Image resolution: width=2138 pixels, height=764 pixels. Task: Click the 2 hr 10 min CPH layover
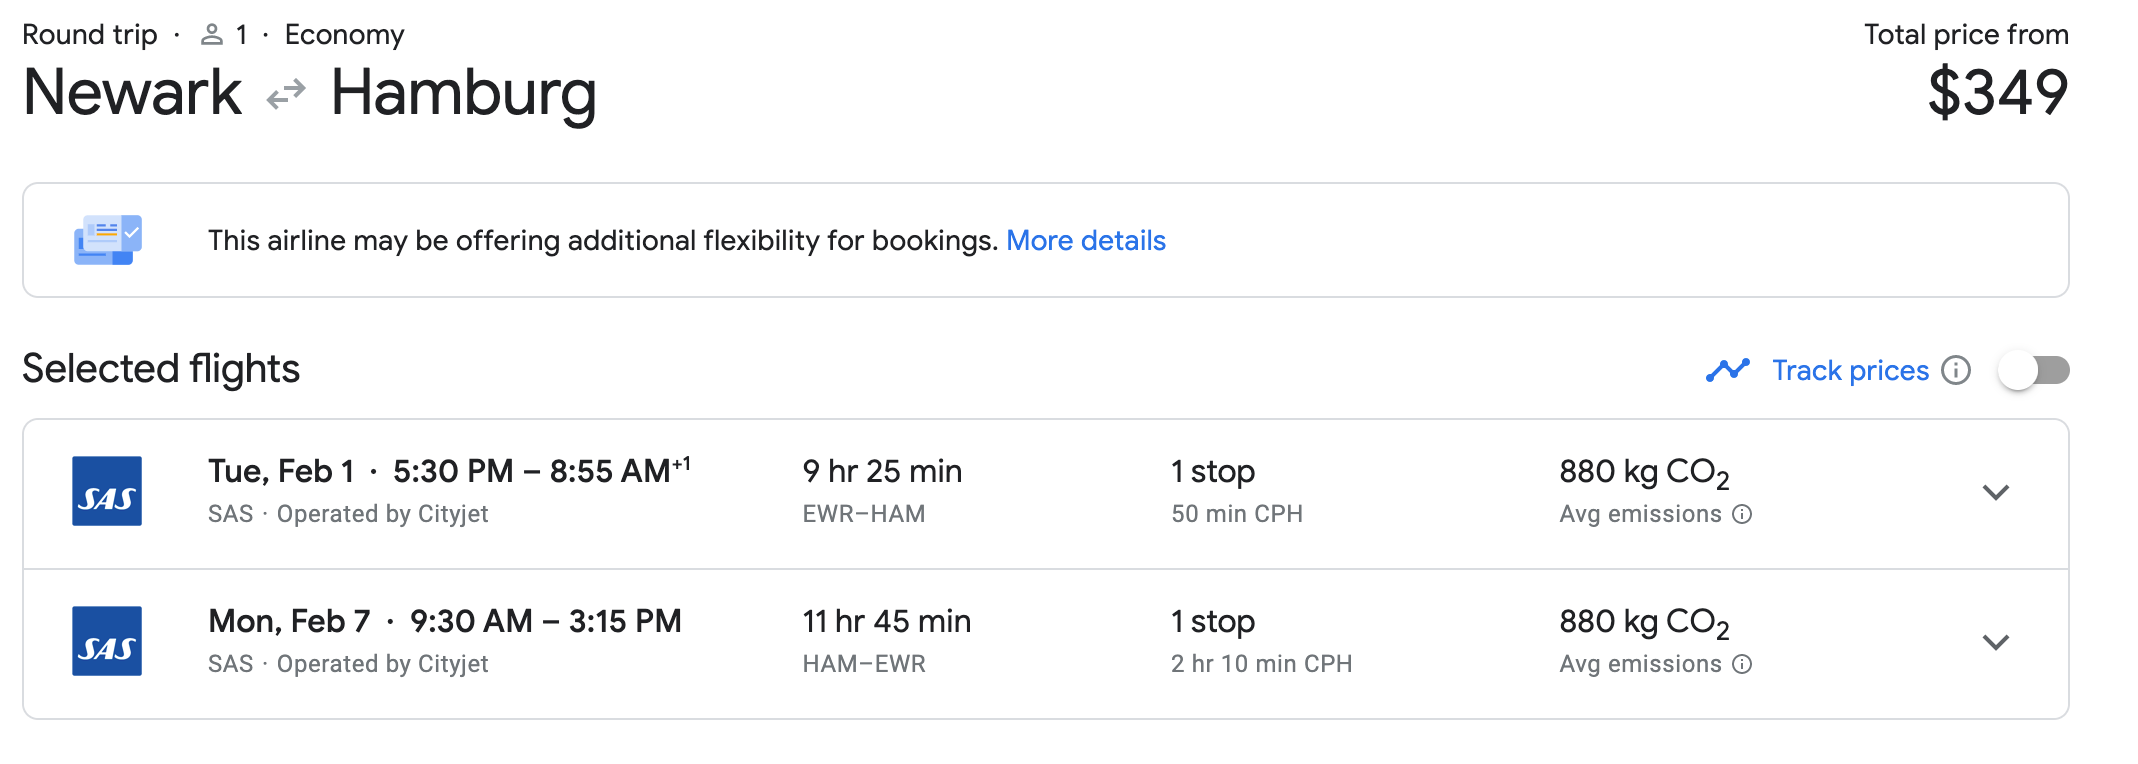pos(1261,664)
